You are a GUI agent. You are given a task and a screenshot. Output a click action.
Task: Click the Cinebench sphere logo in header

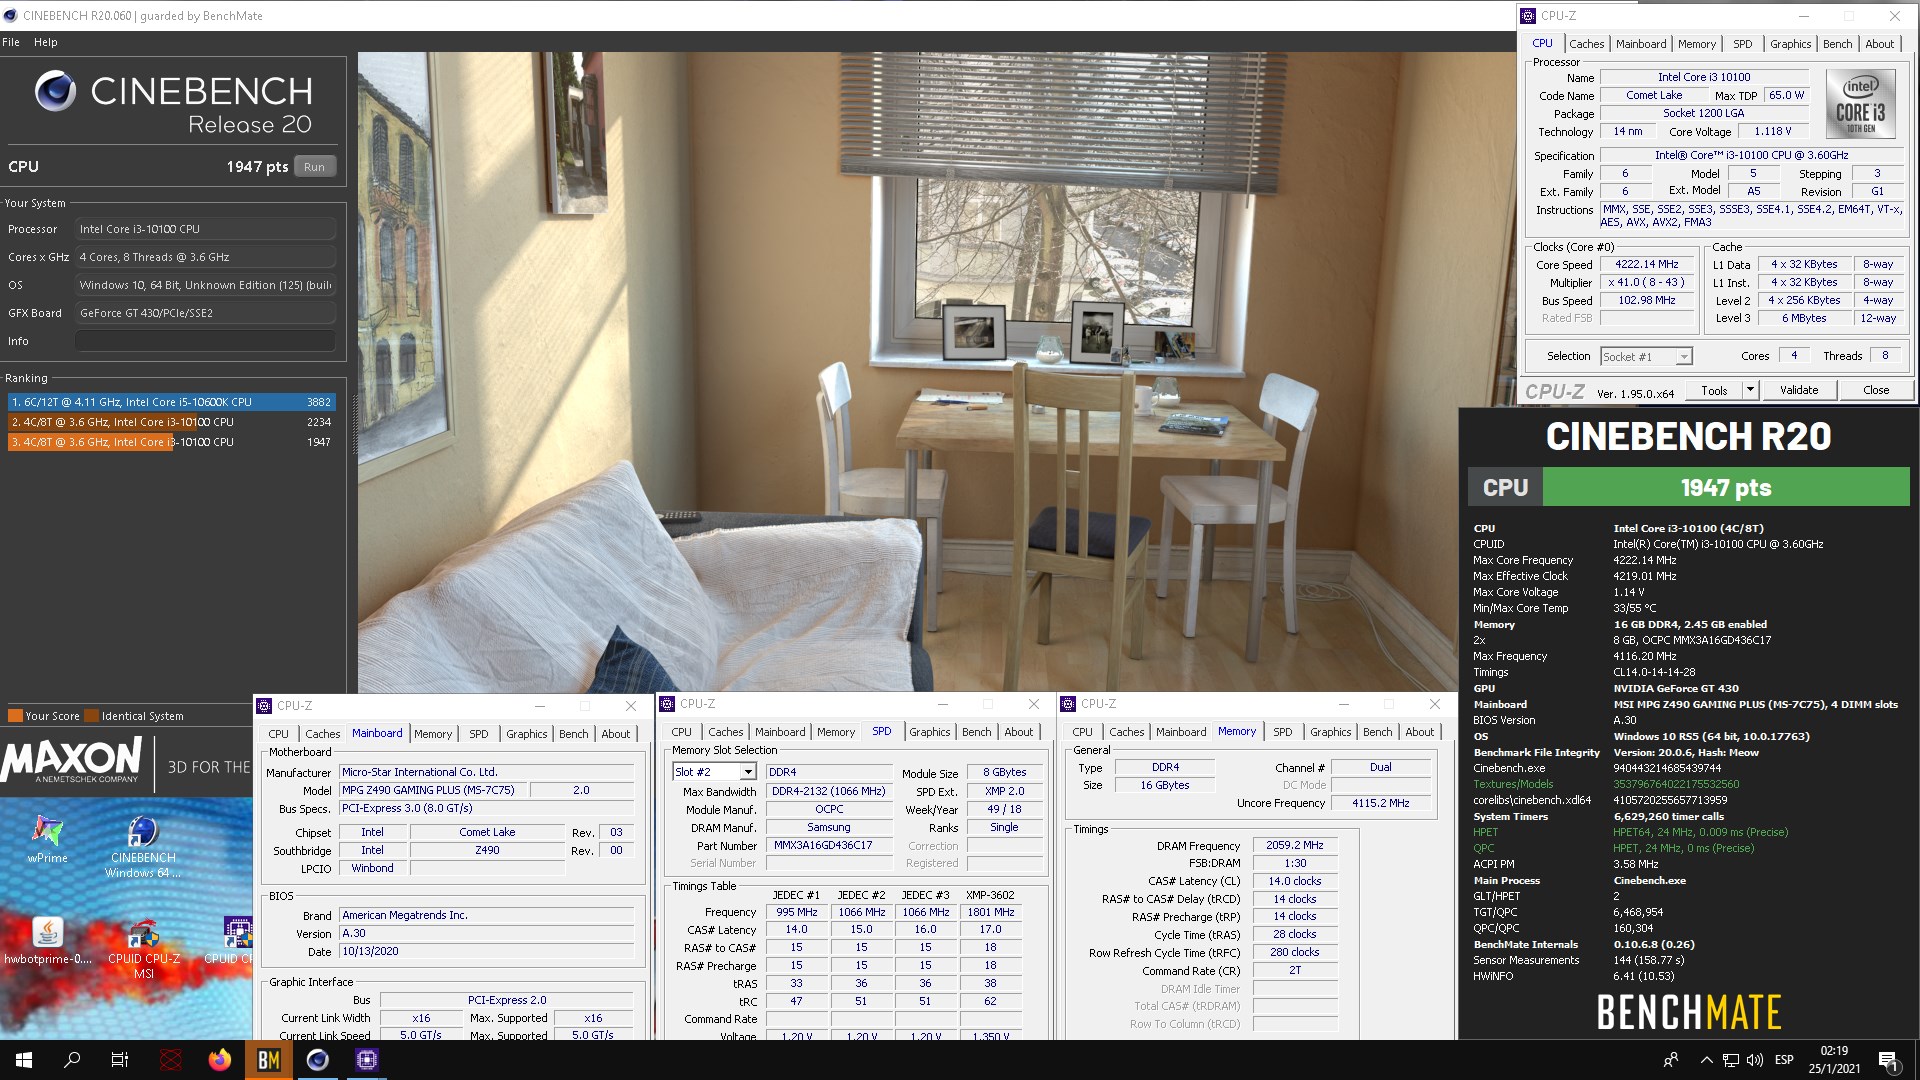[55, 91]
